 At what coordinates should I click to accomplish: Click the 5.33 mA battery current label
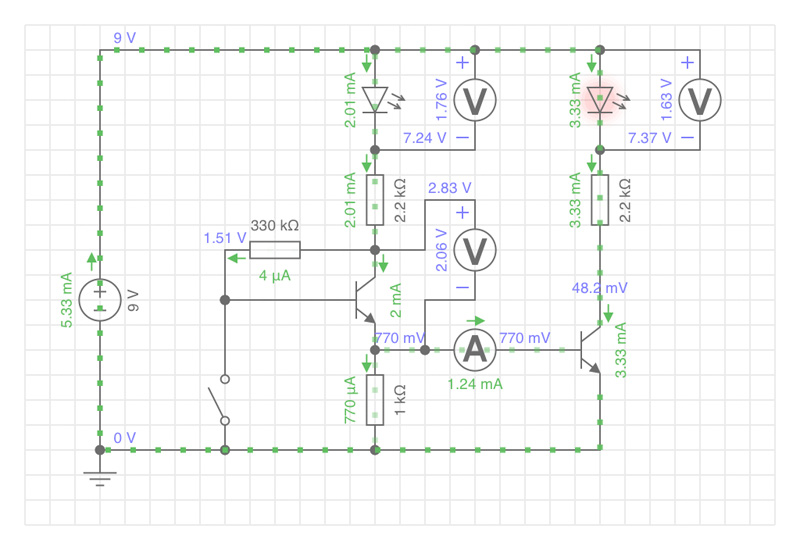(x=66, y=300)
